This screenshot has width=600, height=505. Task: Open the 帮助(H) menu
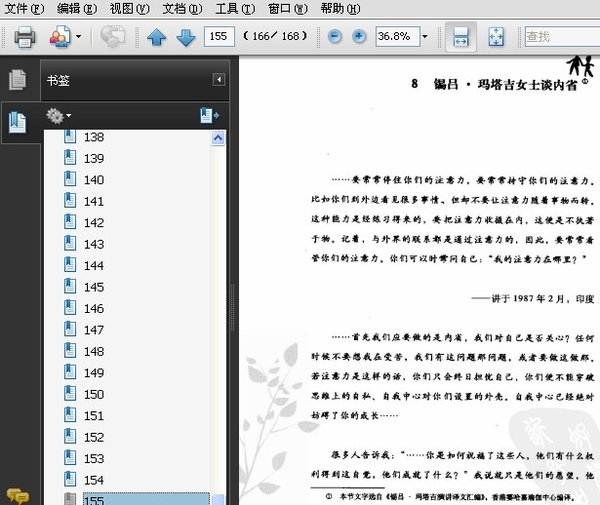(x=340, y=8)
